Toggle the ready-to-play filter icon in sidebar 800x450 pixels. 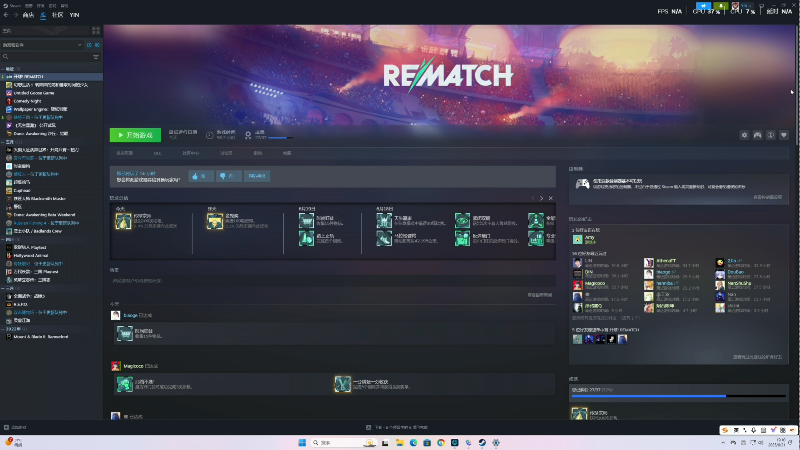[97, 45]
